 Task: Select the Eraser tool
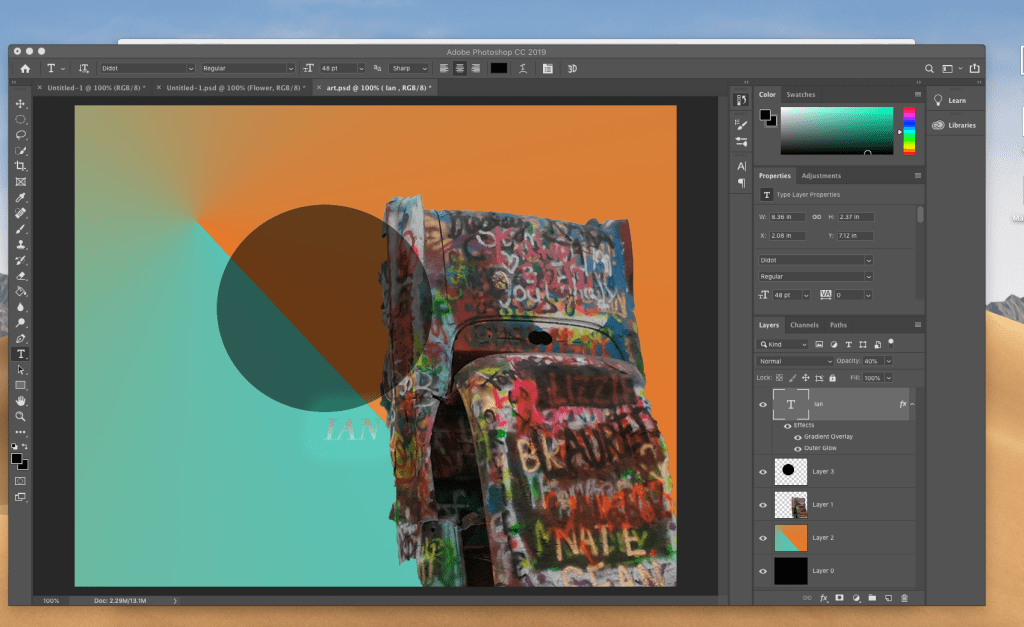pyautogui.click(x=20, y=276)
